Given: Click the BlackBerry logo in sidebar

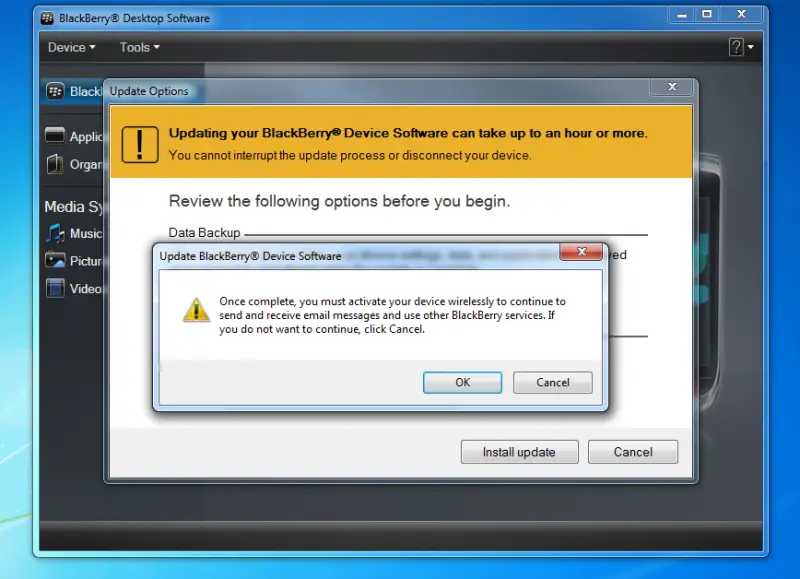Looking at the screenshot, I should [55, 91].
